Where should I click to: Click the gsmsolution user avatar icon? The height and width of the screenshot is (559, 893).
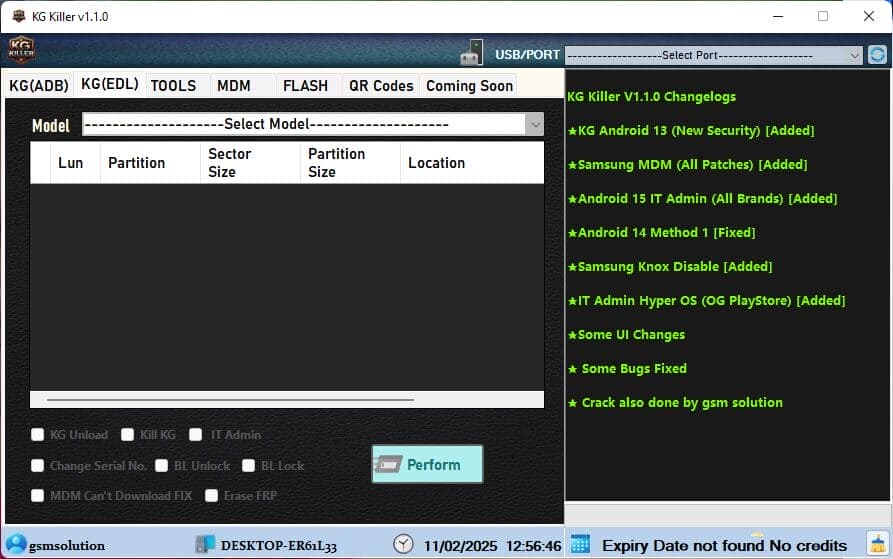(x=16, y=544)
